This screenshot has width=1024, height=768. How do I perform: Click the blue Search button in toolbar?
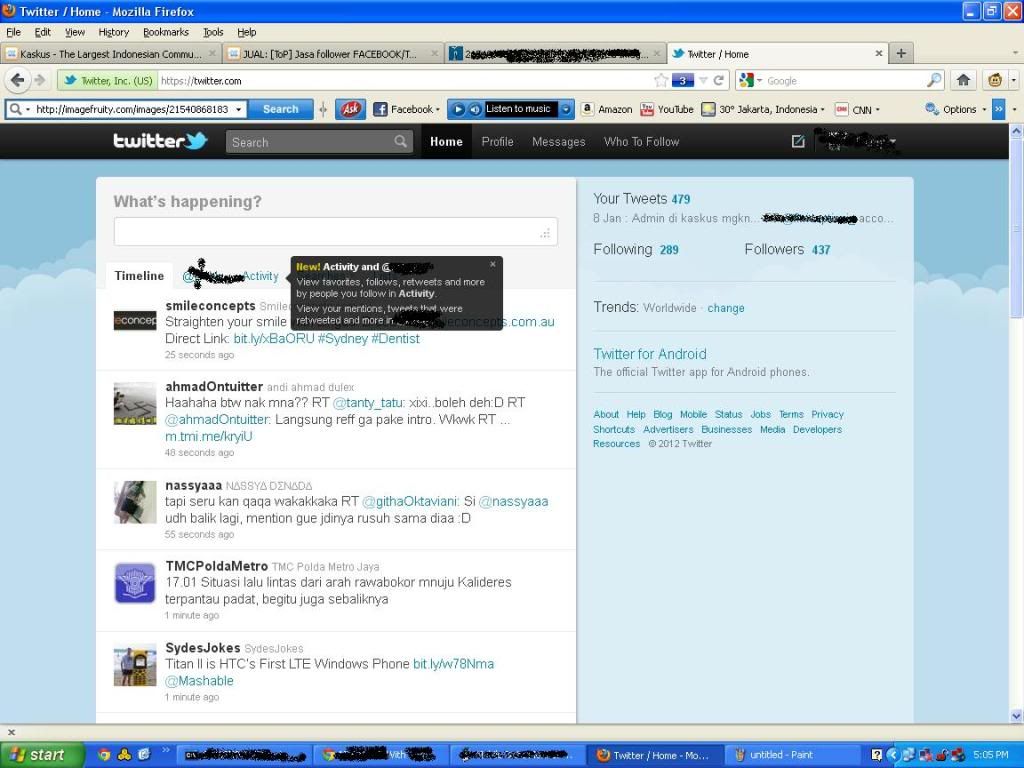coord(280,109)
